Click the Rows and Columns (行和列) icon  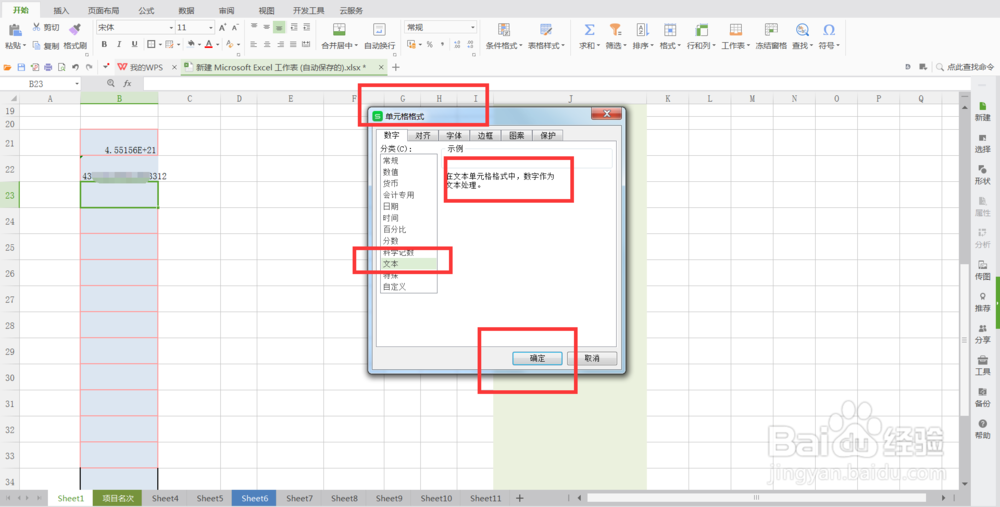[x=702, y=29]
